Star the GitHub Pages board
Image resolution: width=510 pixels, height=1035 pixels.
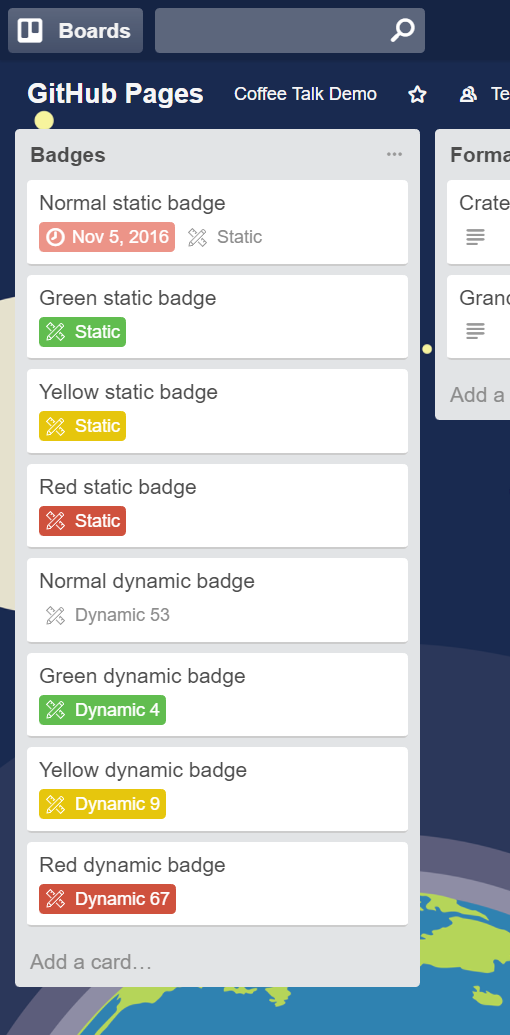417,94
